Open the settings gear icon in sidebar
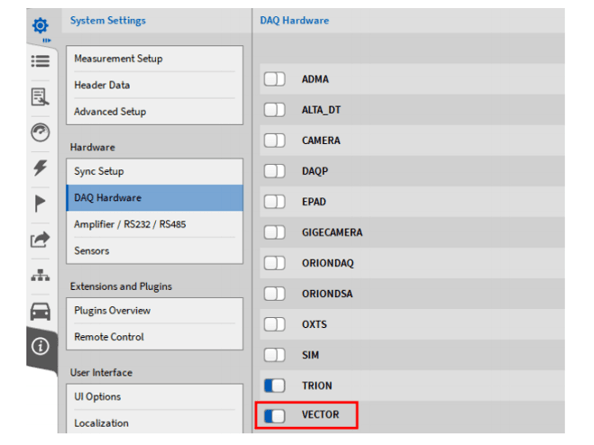Screen dimensions: 594x445 point(40,26)
